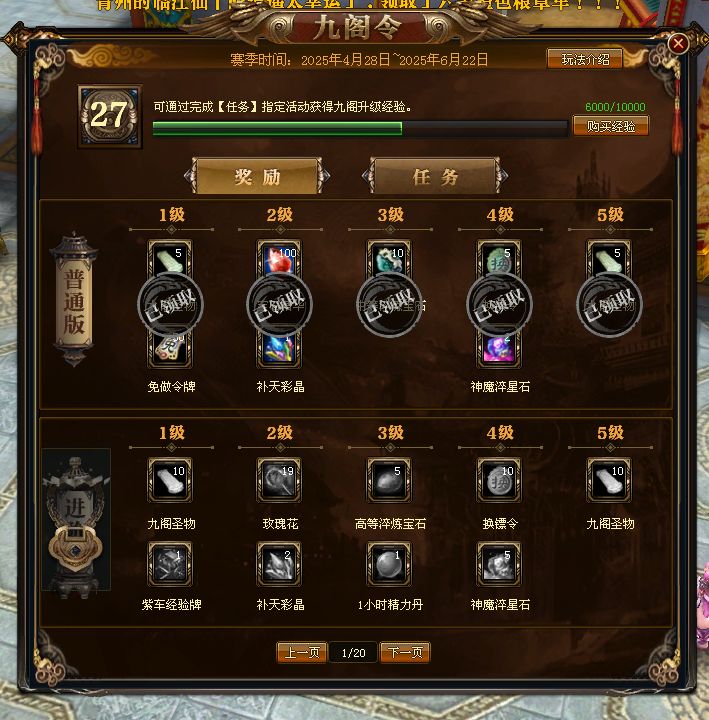
Task: Select the 1小时精力丹 reward icon
Action: (389, 564)
